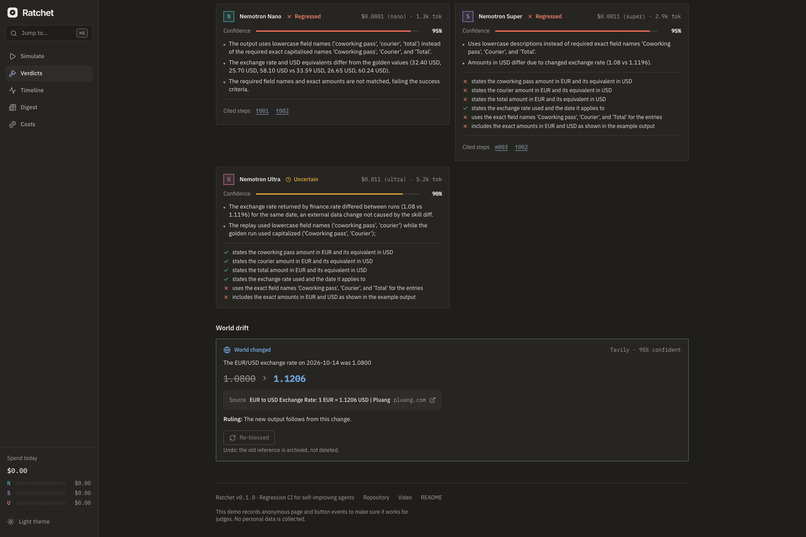806x537 pixels.
Task: Click the Nemotron Ultra U badge icon
Action: coord(229,179)
